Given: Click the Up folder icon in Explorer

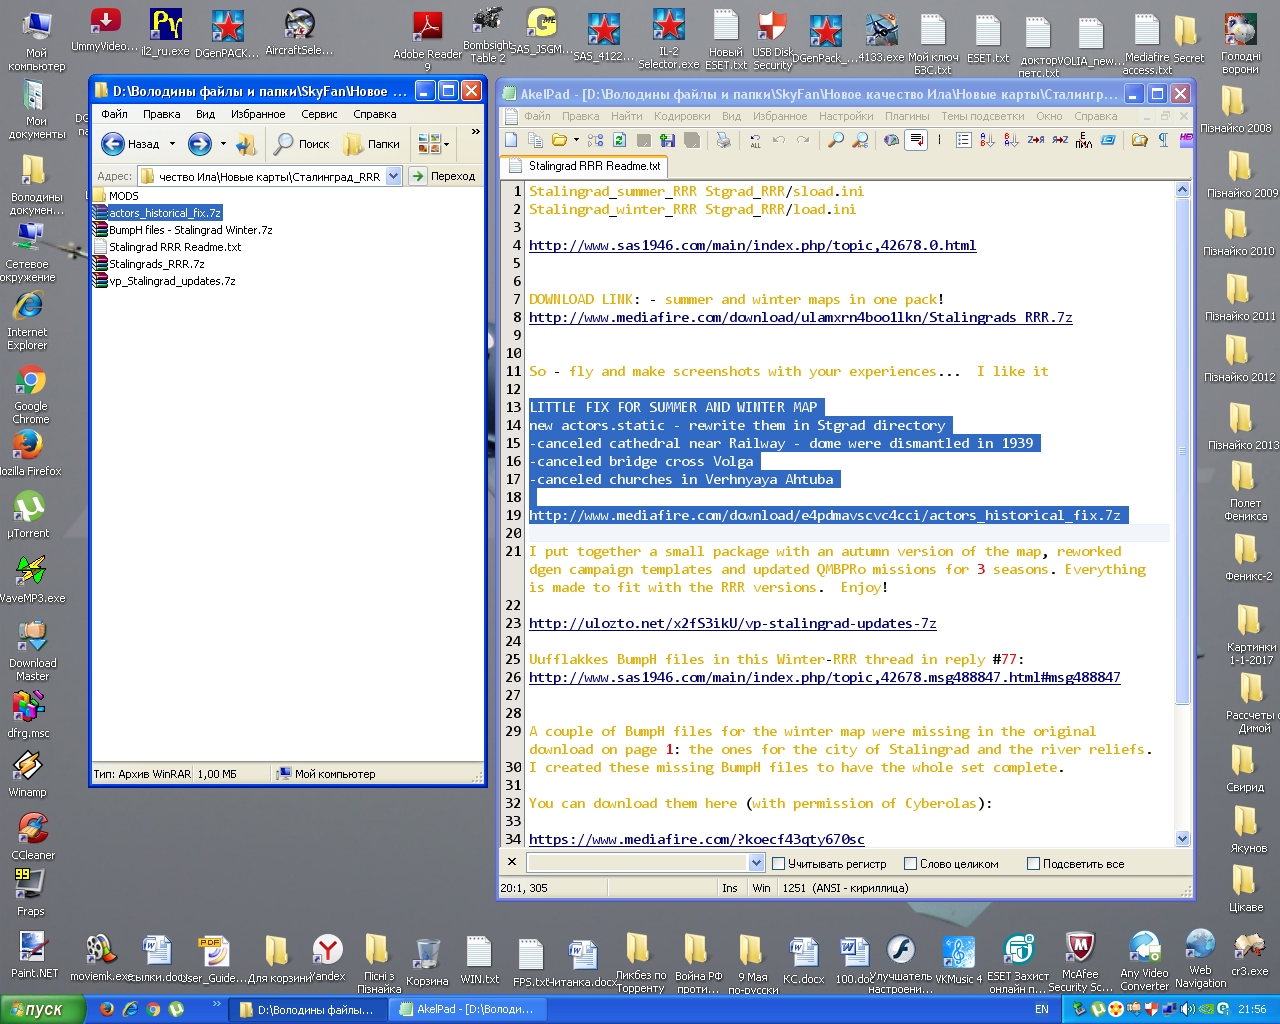Looking at the screenshot, I should pyautogui.click(x=246, y=144).
